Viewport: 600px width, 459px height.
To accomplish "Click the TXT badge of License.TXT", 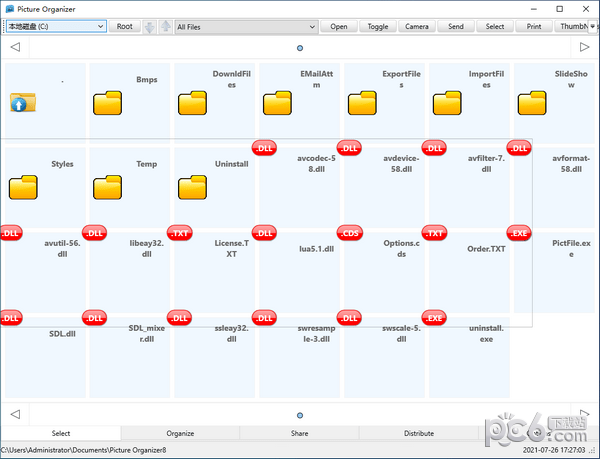I will coord(179,233).
